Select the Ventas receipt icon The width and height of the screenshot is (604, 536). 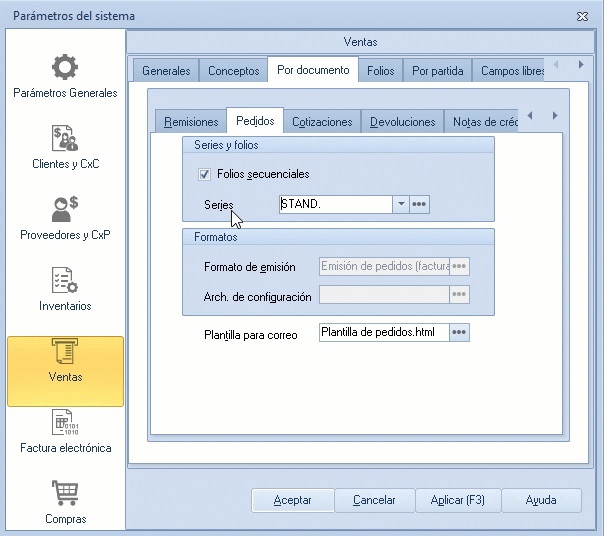coord(65,353)
